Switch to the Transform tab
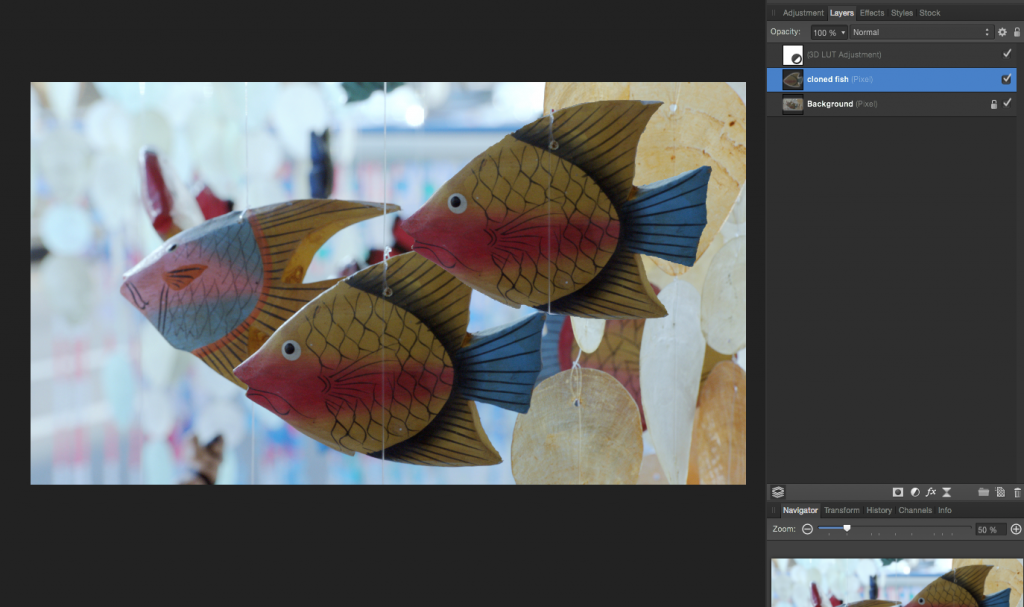The image size is (1024, 607). pos(842,510)
